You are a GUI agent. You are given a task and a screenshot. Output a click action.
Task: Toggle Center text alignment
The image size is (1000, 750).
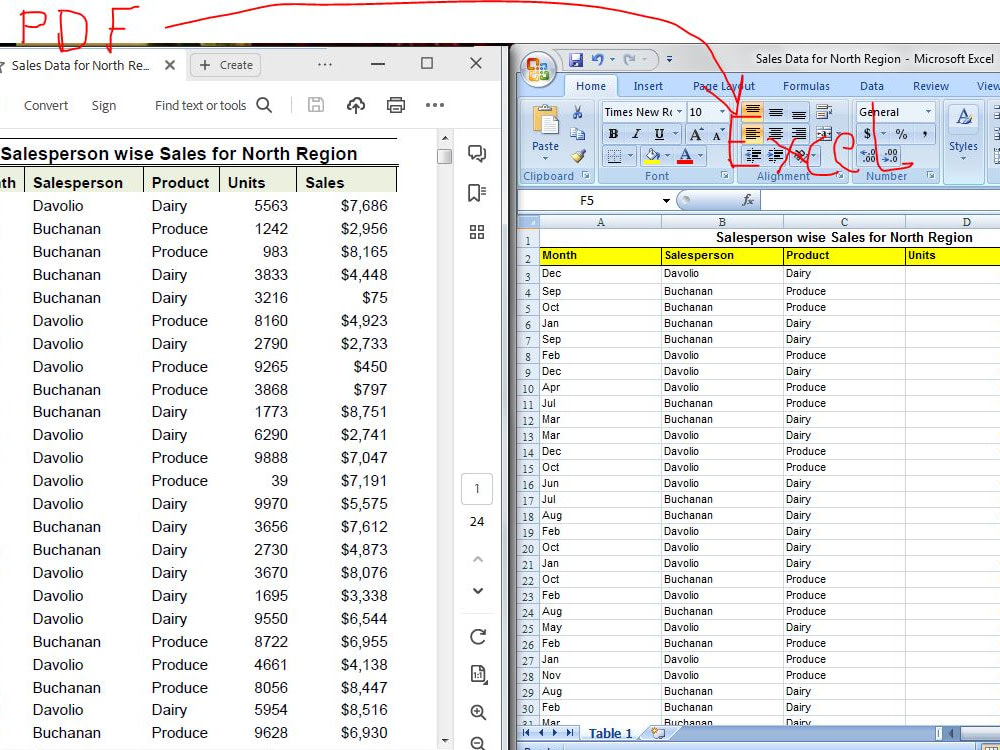(x=776, y=134)
